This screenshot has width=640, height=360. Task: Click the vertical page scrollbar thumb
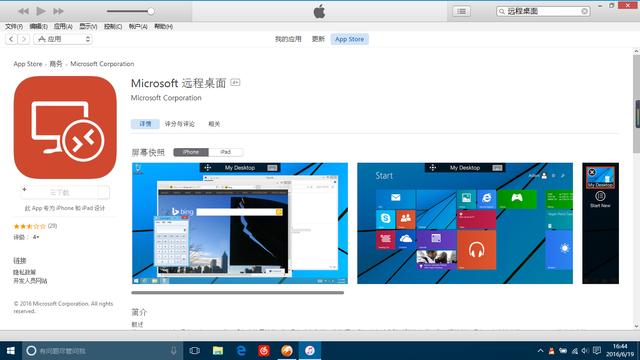tap(636, 104)
